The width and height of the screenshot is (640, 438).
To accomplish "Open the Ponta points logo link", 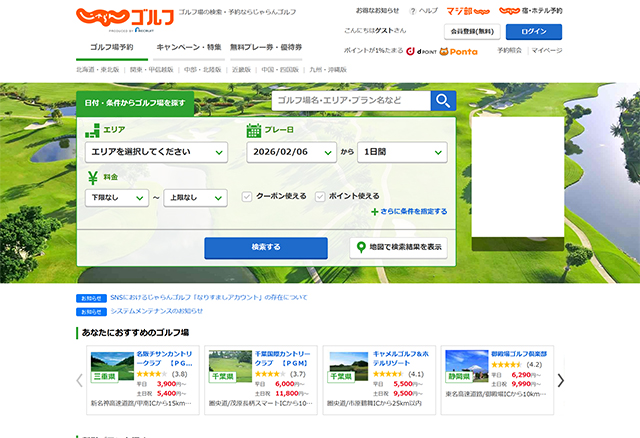I will (x=457, y=50).
